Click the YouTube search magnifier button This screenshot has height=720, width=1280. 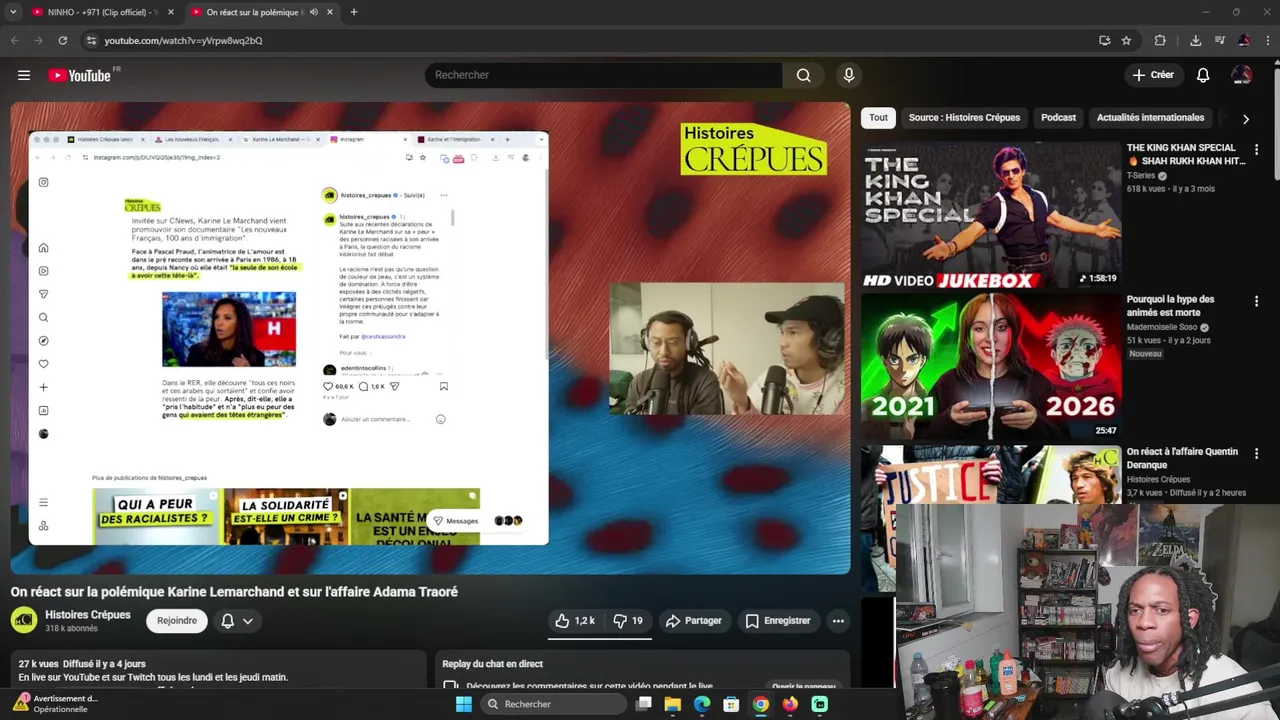(x=803, y=75)
